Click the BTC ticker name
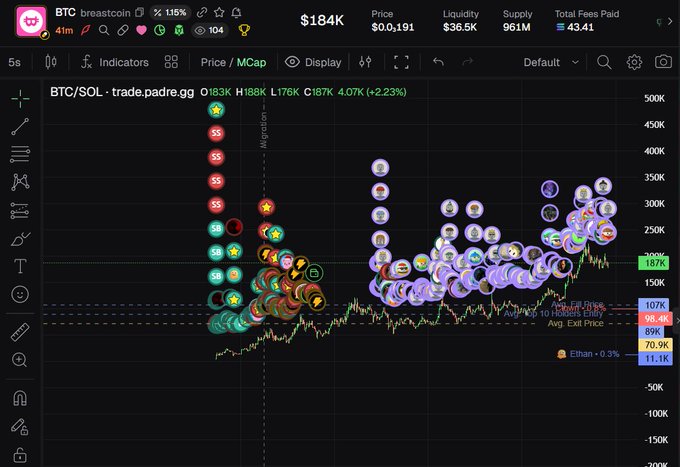 click(x=65, y=13)
